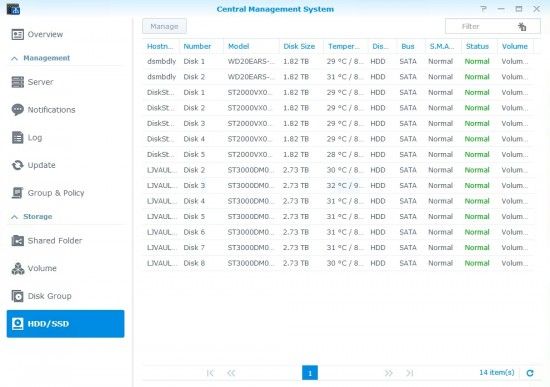This screenshot has height=387, width=550.
Task: Open Disk Group in the sidebar
Action: (x=66, y=296)
